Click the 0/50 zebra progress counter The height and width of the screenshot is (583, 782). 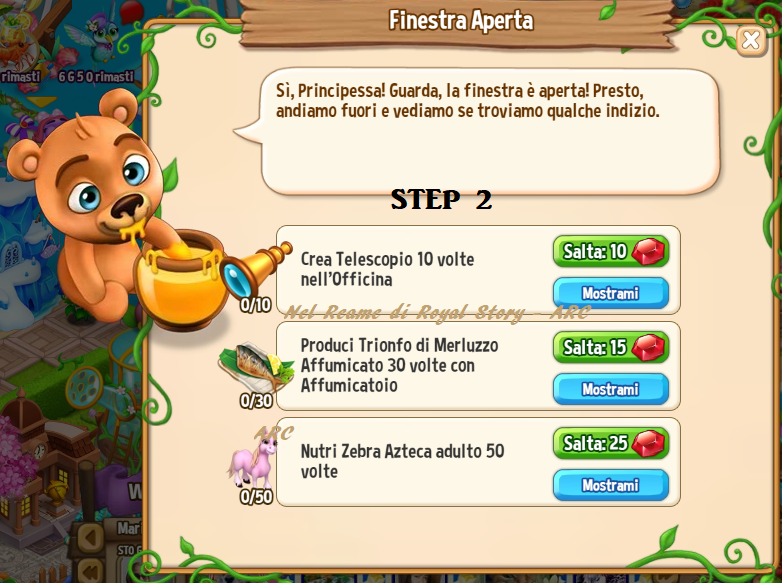click(x=256, y=496)
